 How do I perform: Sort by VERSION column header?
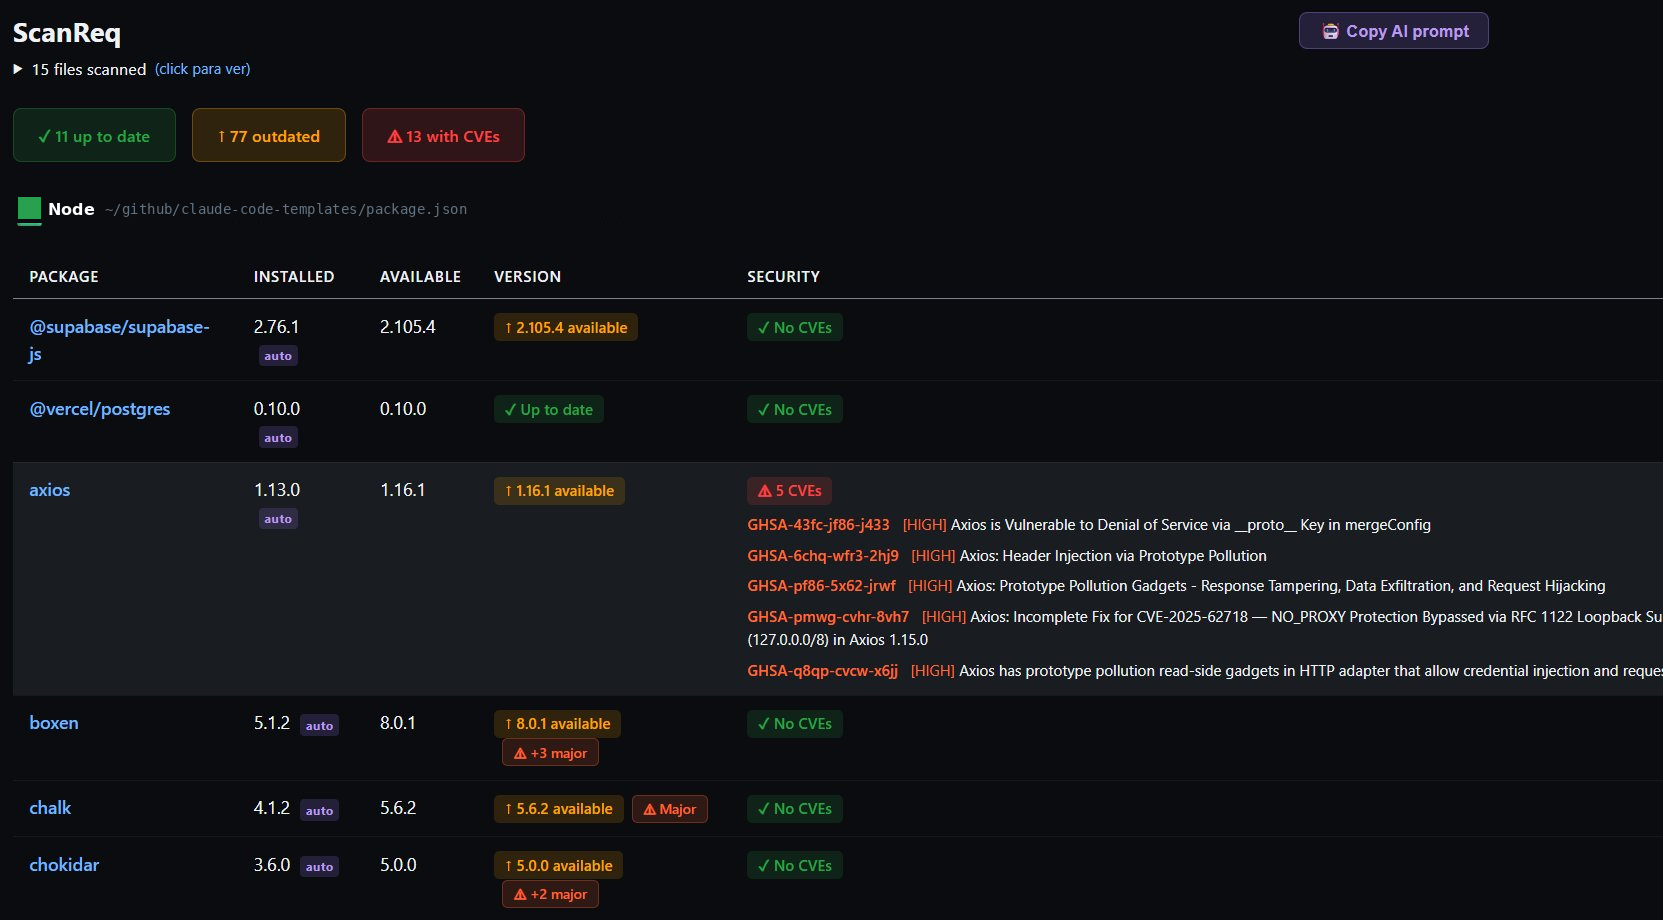[x=527, y=277]
